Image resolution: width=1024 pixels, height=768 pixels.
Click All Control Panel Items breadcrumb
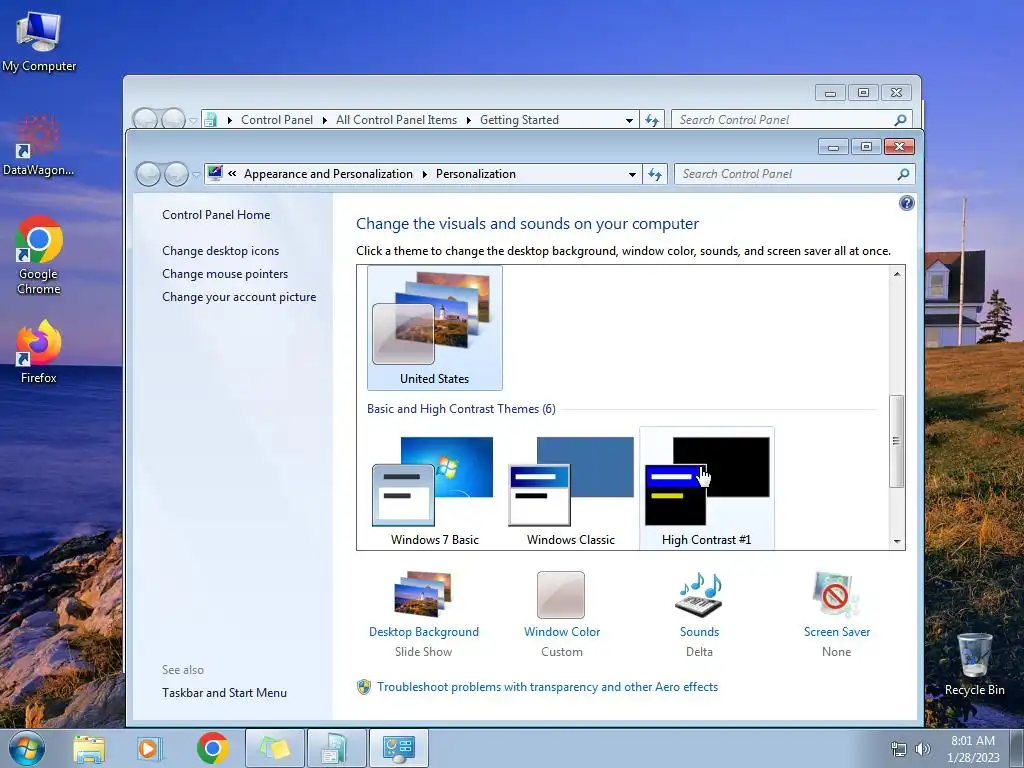pos(396,120)
